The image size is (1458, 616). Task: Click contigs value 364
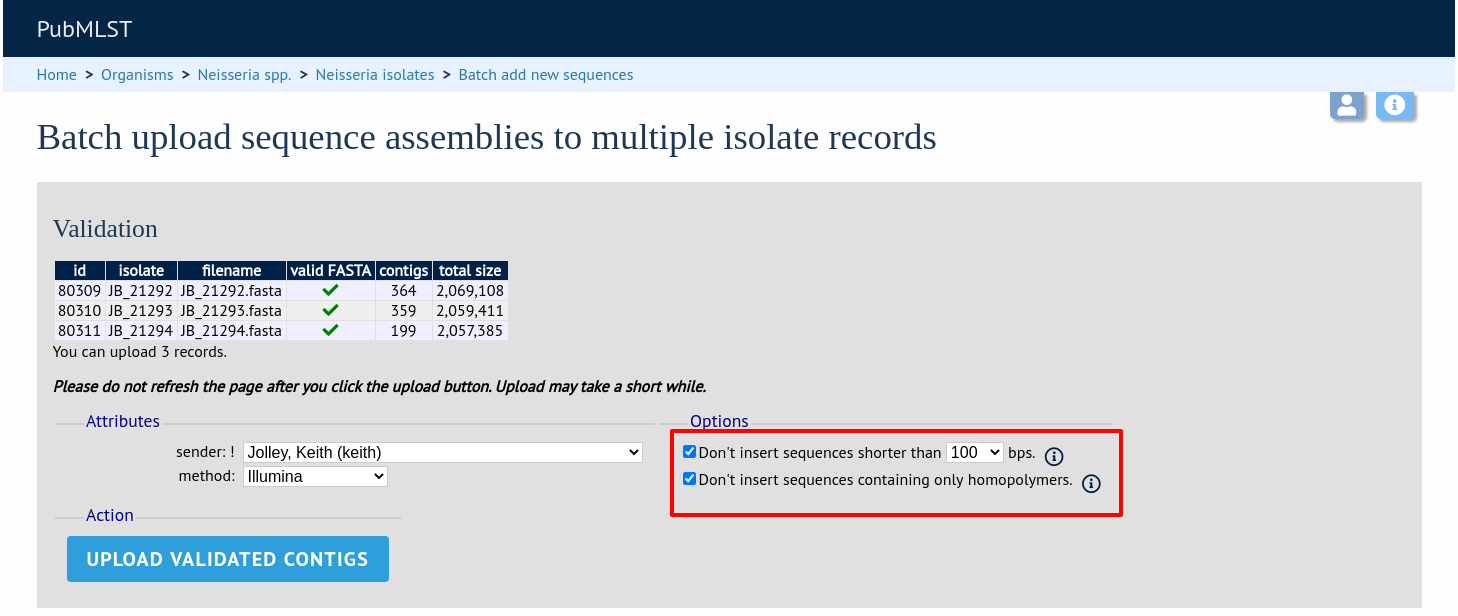click(404, 290)
